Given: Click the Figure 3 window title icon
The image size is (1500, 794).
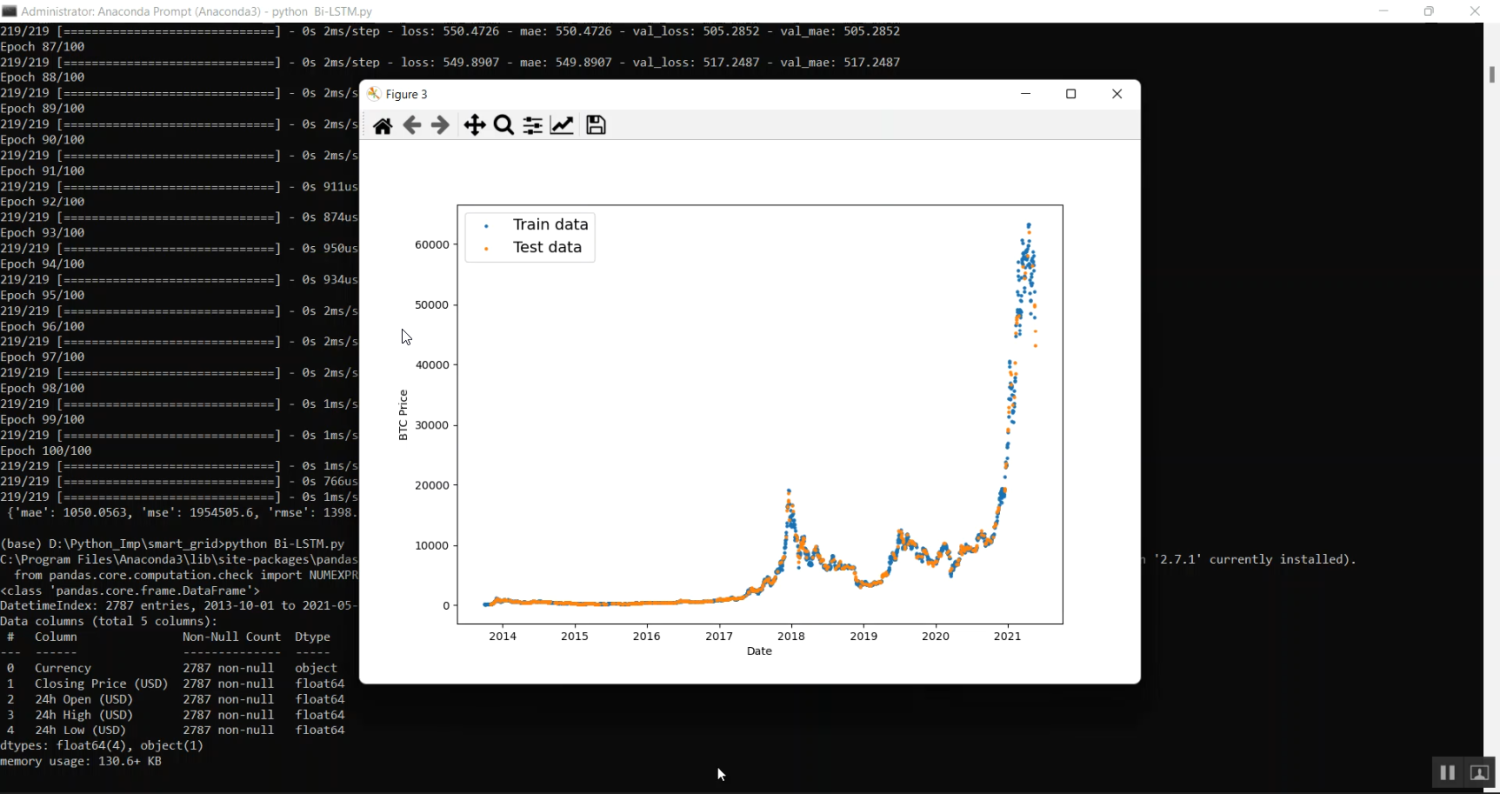Looking at the screenshot, I should (374, 94).
